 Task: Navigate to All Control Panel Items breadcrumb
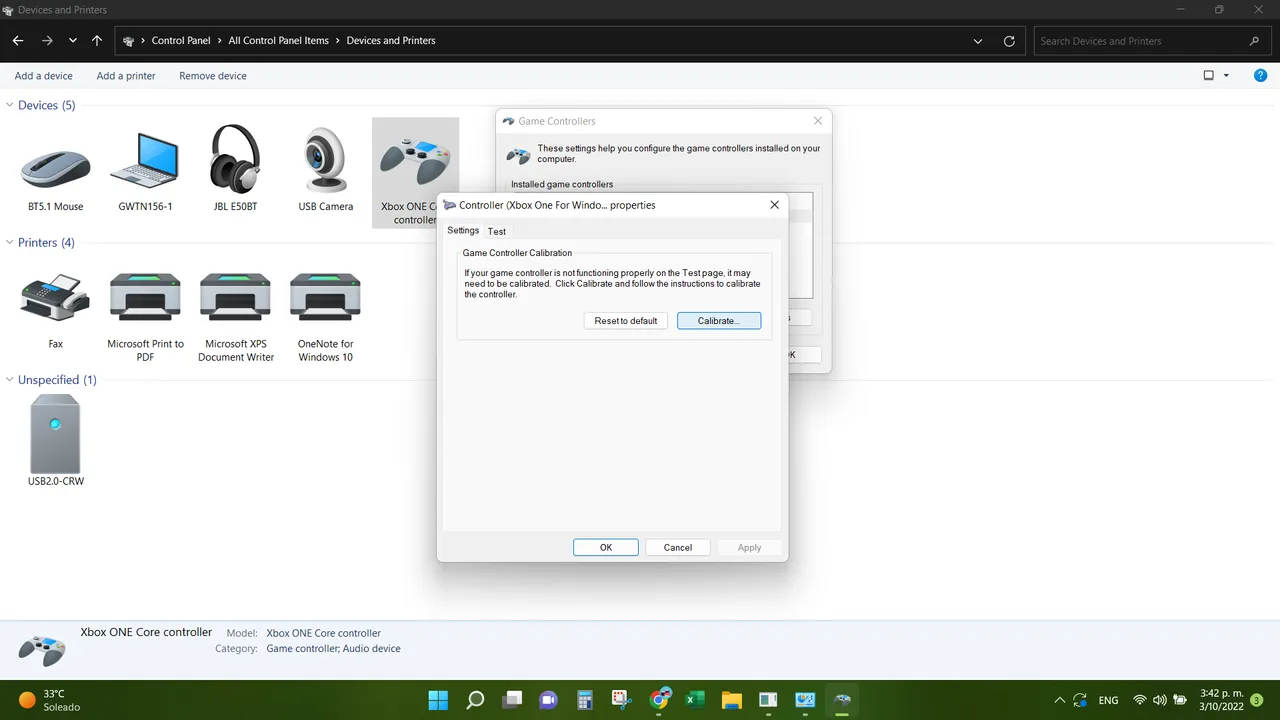[278, 41]
